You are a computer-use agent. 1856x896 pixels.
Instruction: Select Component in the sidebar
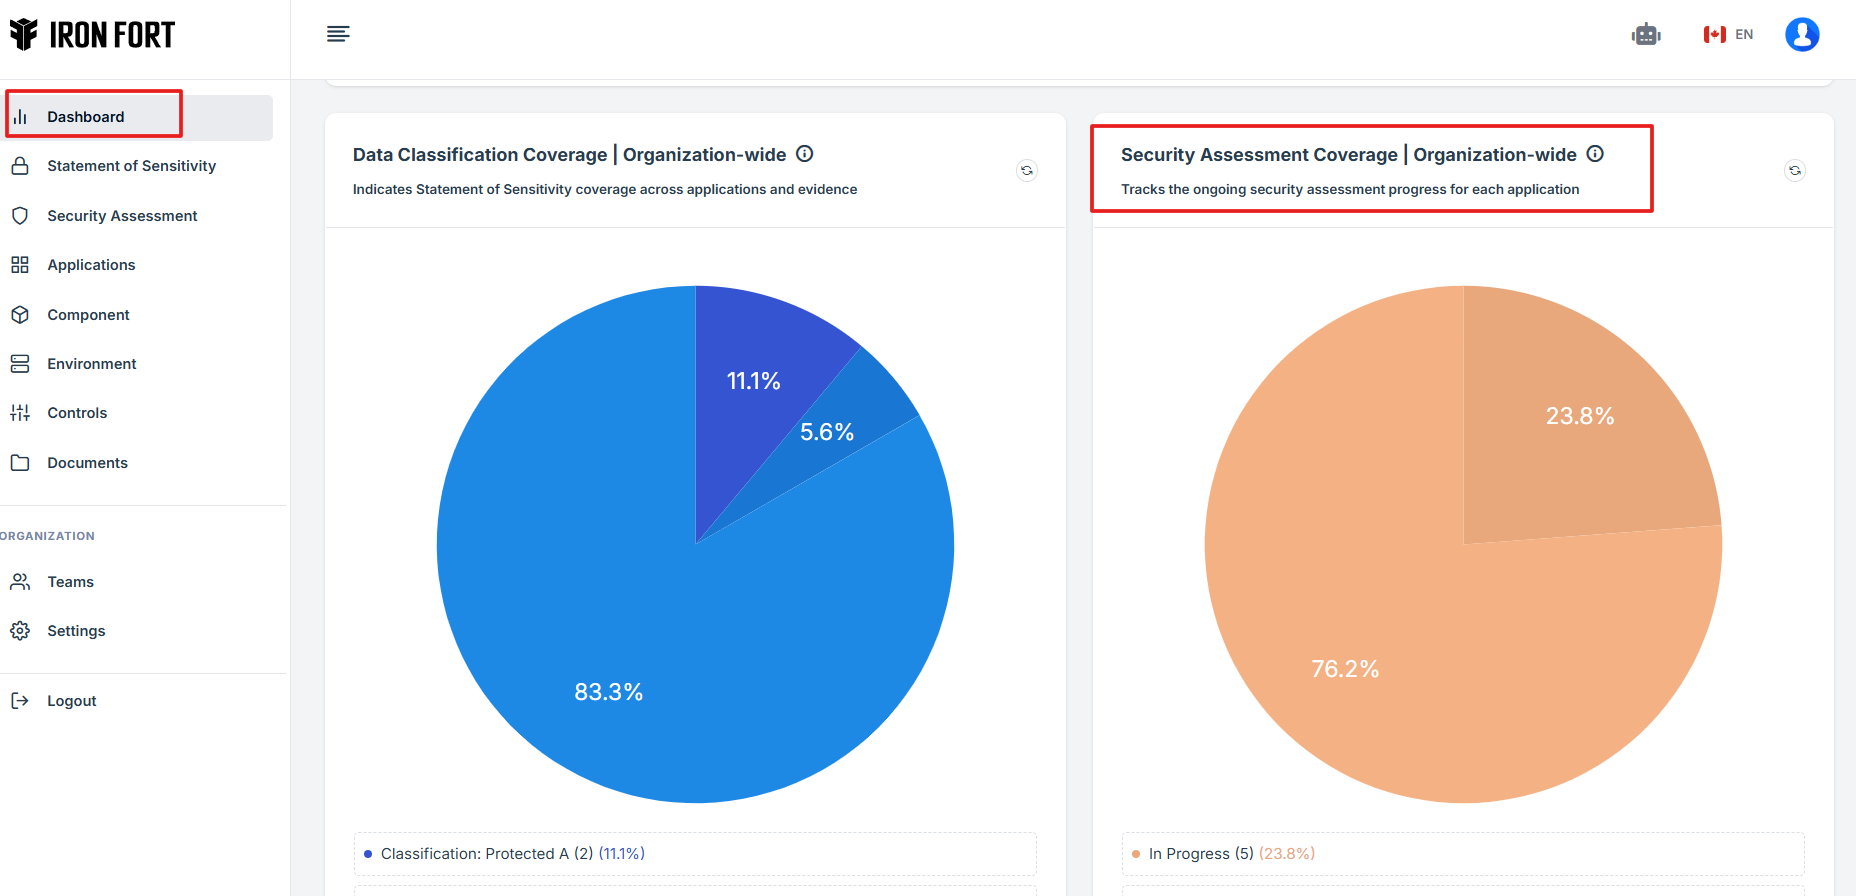(88, 315)
